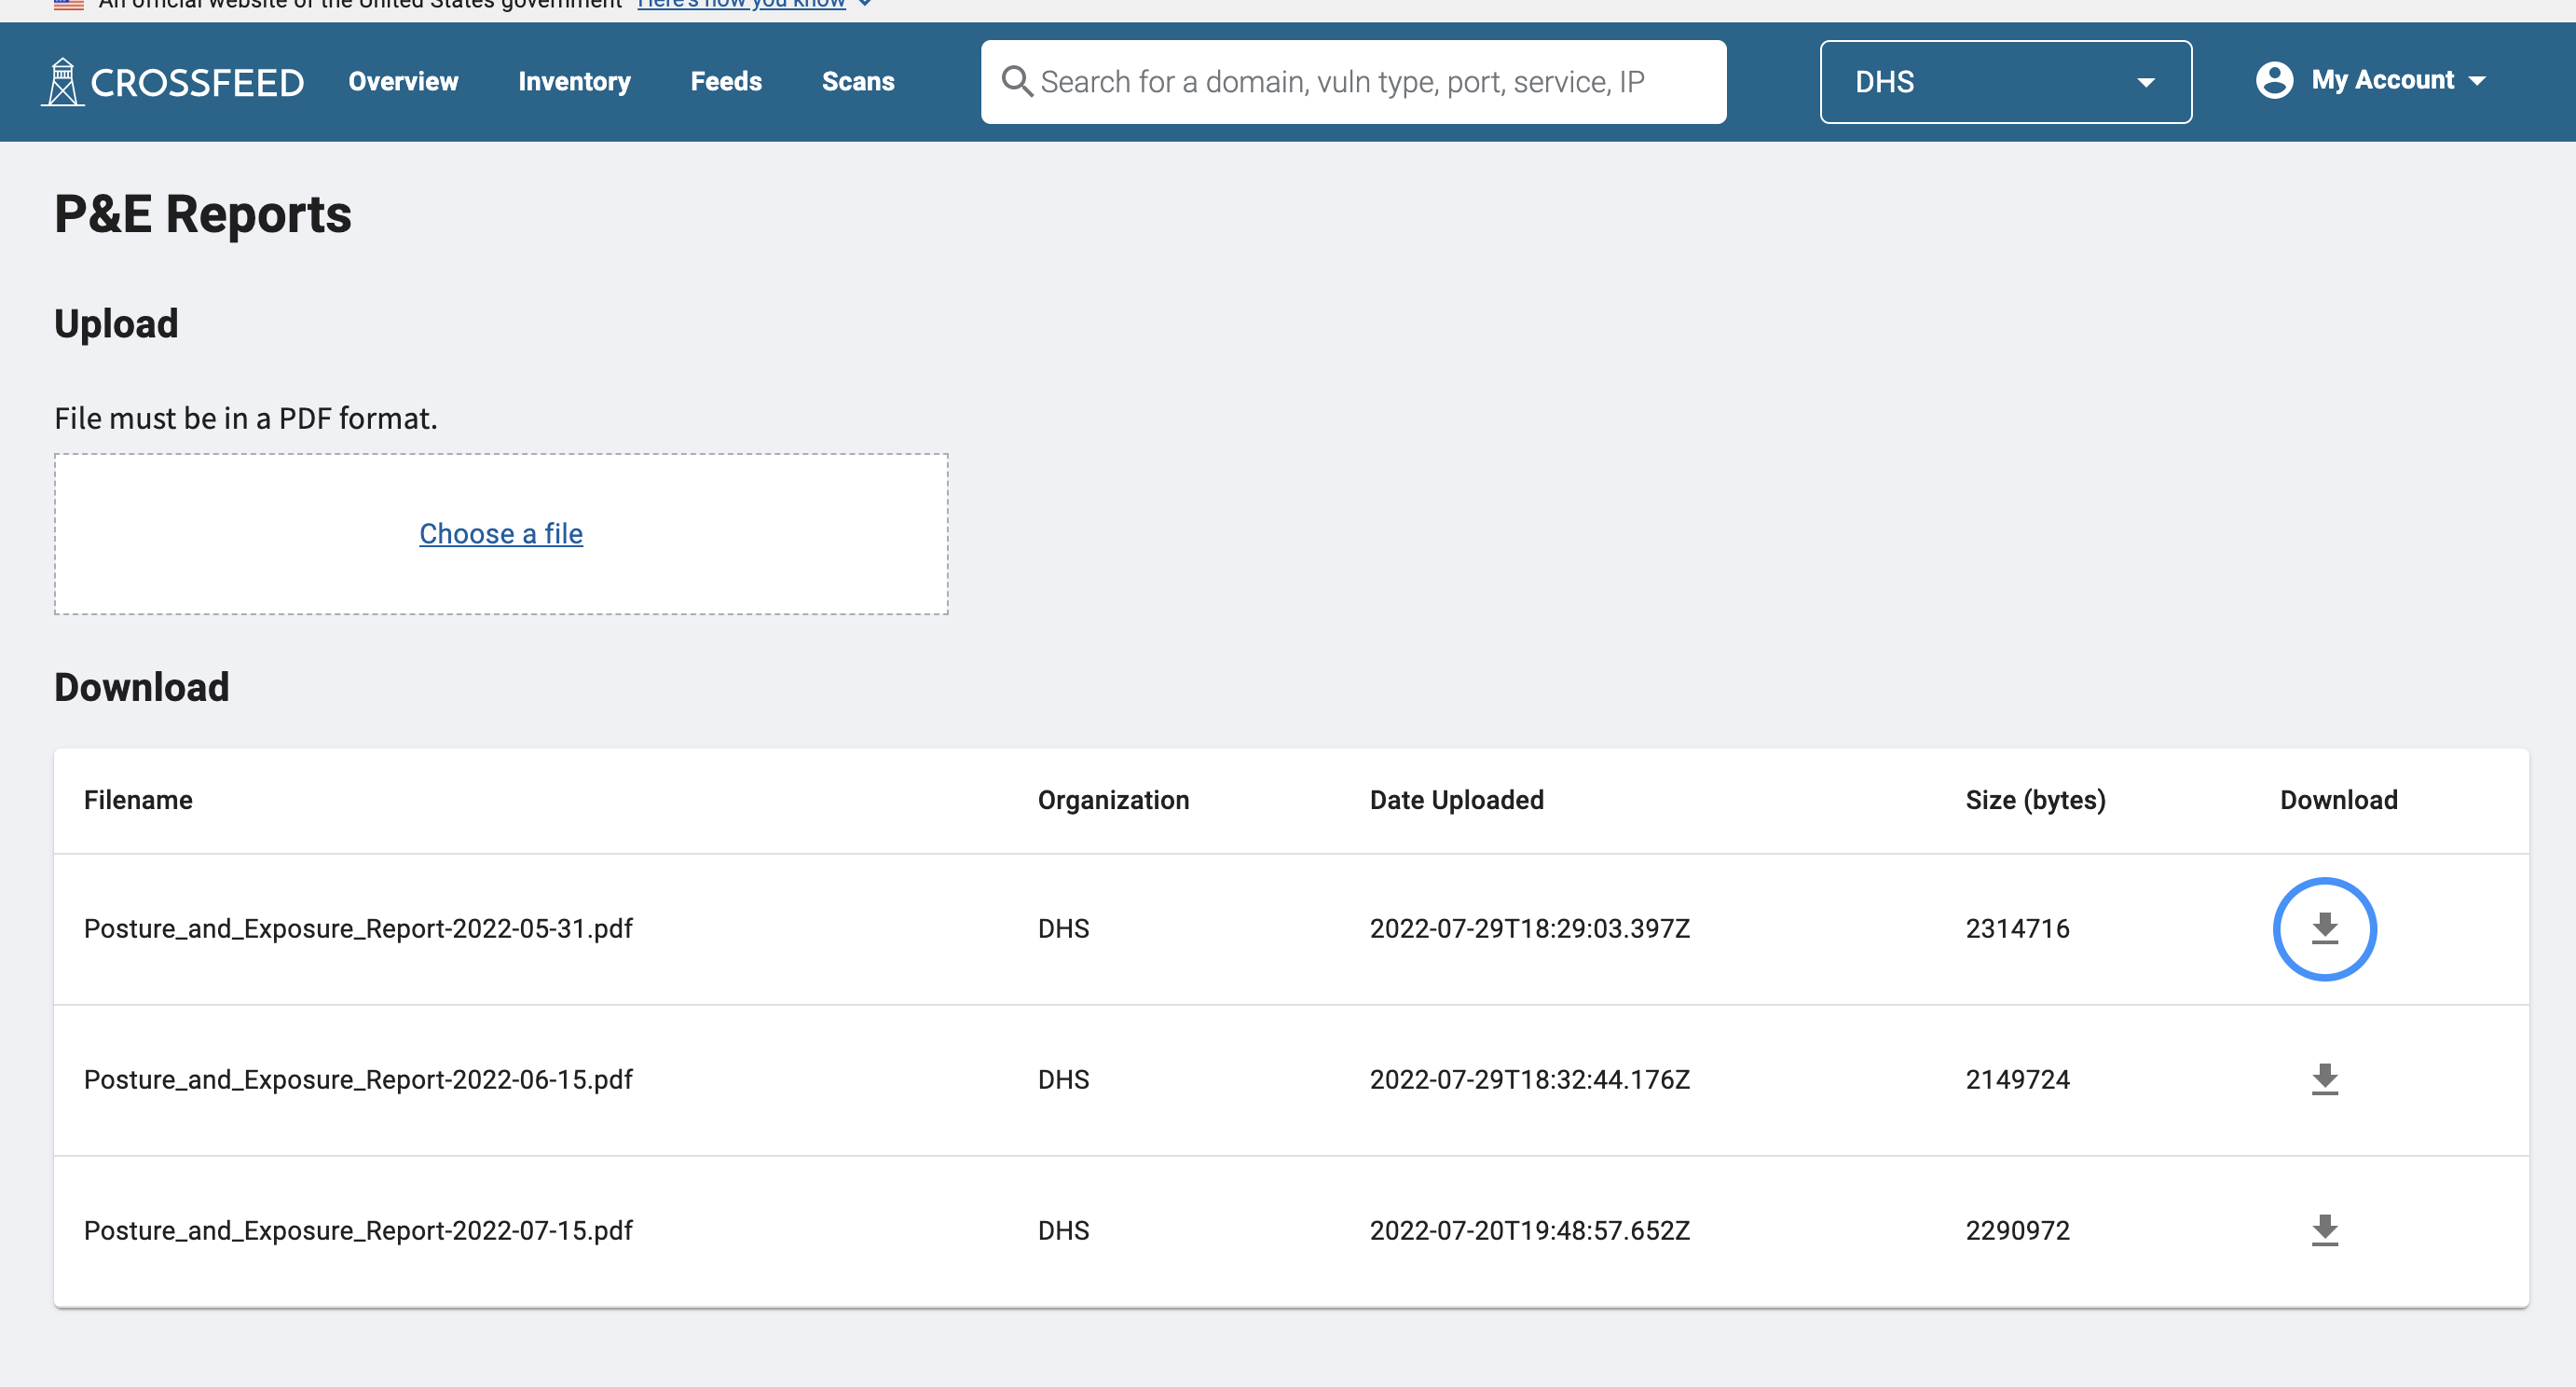Screen dimensions: 2576x1387
Task: Click the Crossfeed lighthouse logo
Action: 63,82
